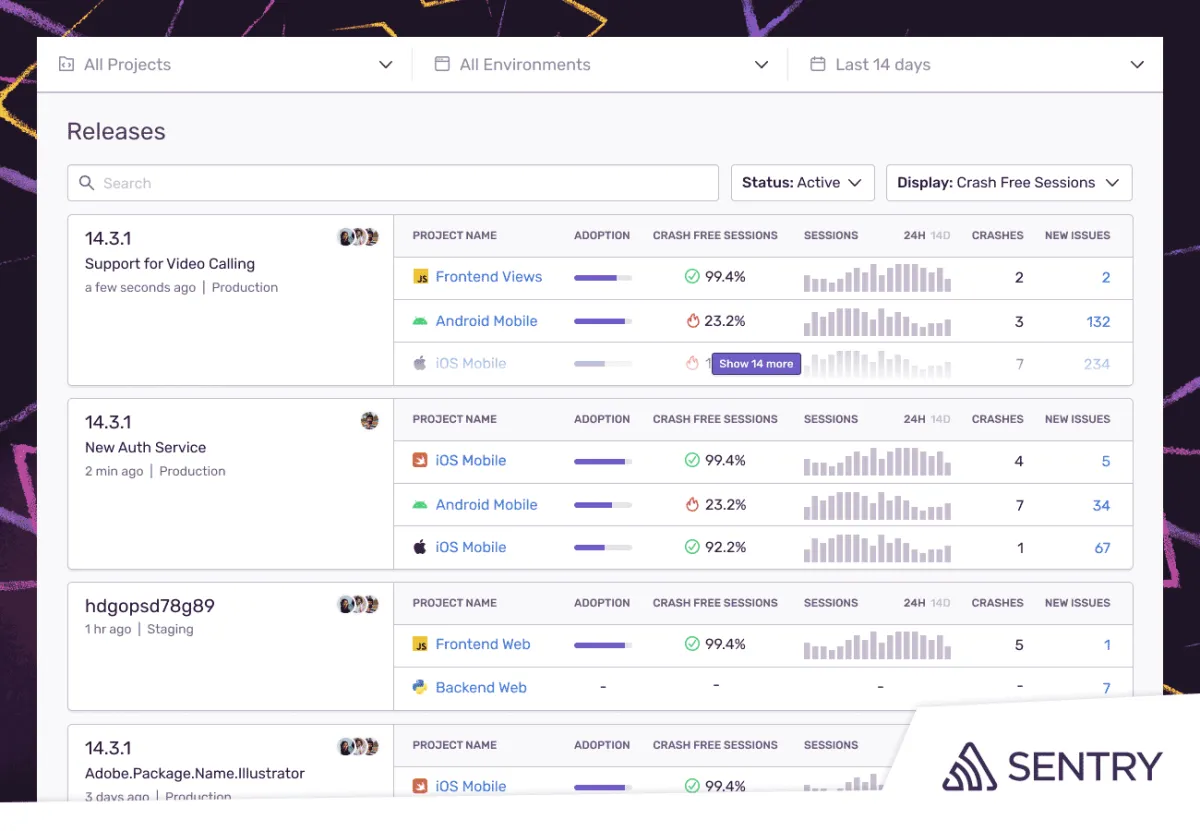The image size is (1200, 831).
Task: Open the hdgopsd78g89 release
Action: click(x=150, y=606)
